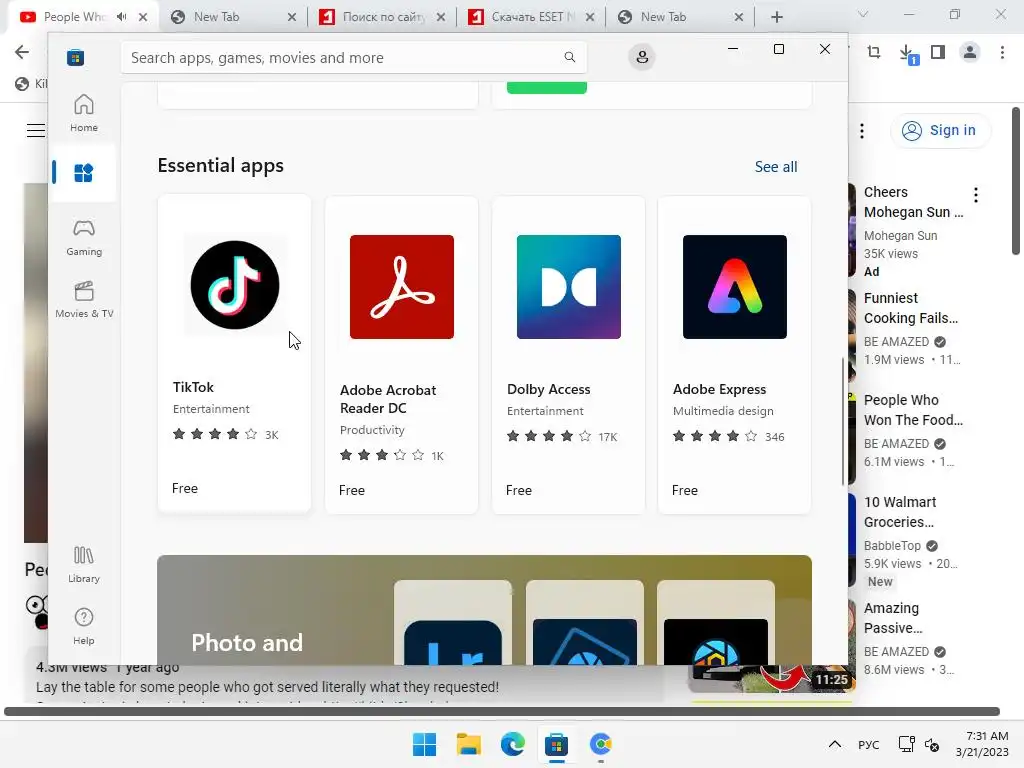Open People Who Won The Food video
Screen dimensions: 1024x768
coord(913,410)
